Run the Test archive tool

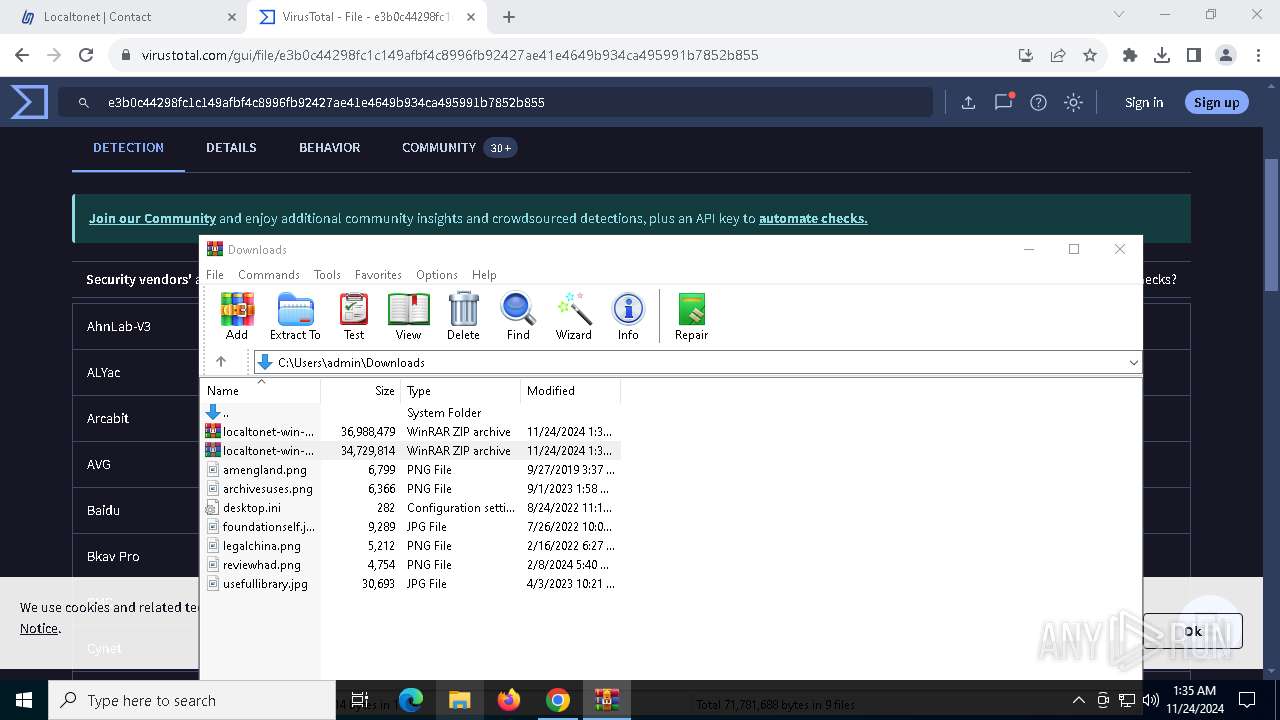[354, 316]
